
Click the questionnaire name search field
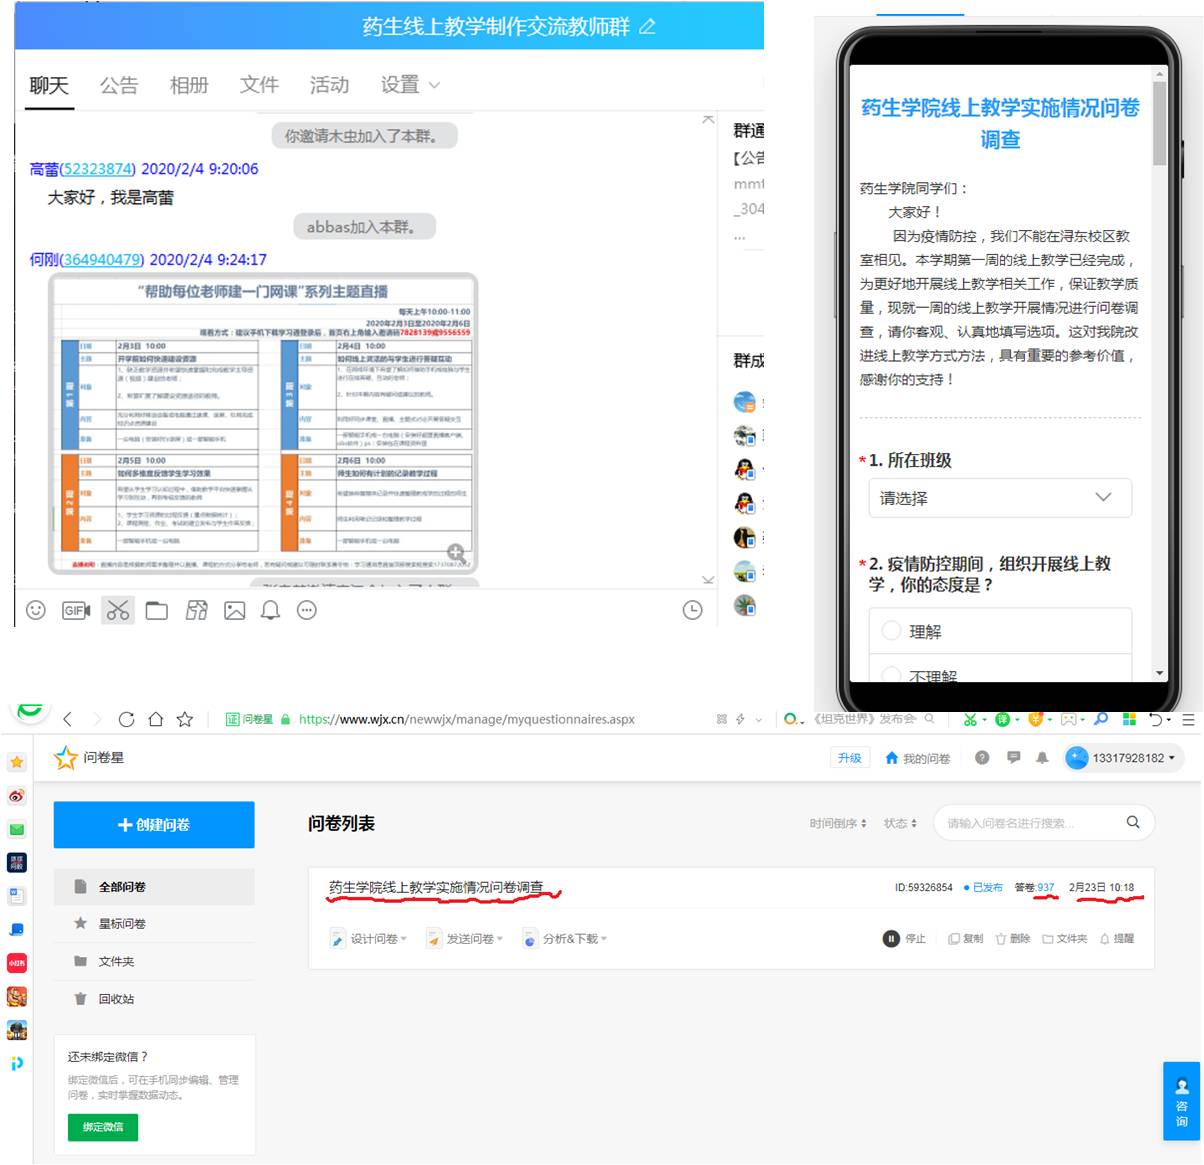[1030, 823]
